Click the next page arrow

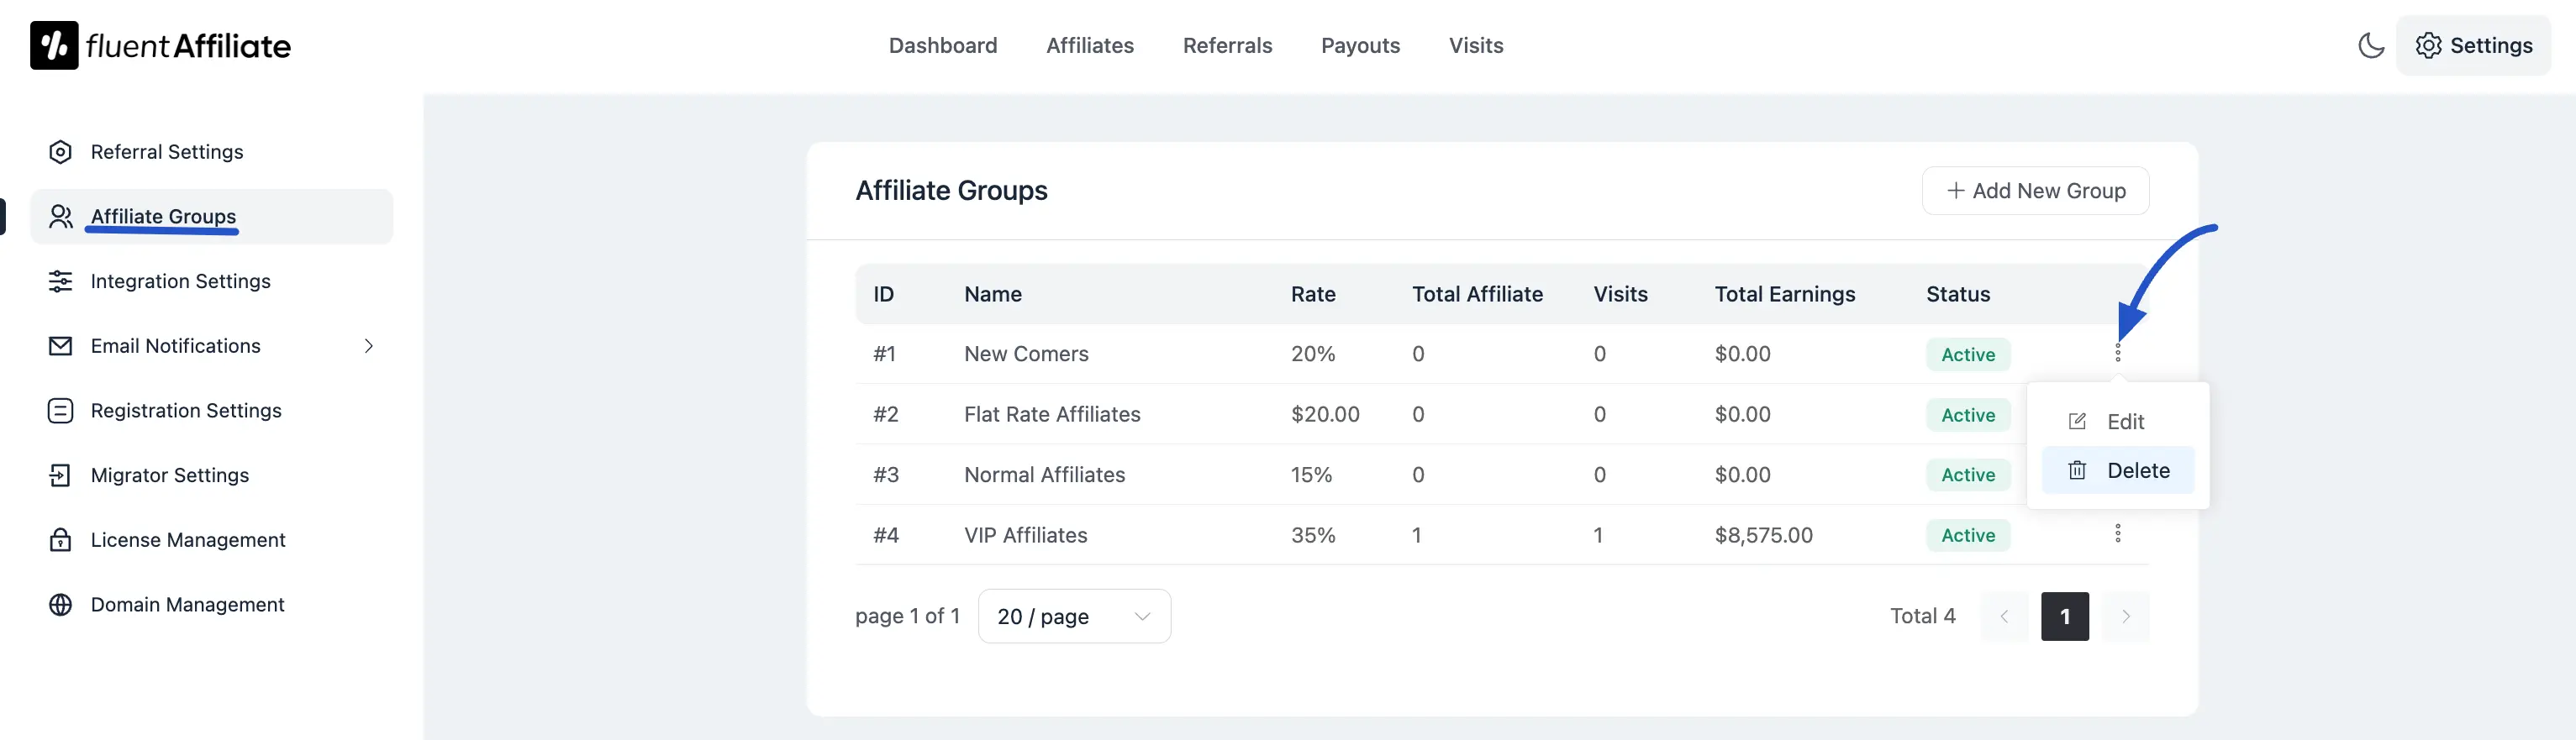point(2125,617)
